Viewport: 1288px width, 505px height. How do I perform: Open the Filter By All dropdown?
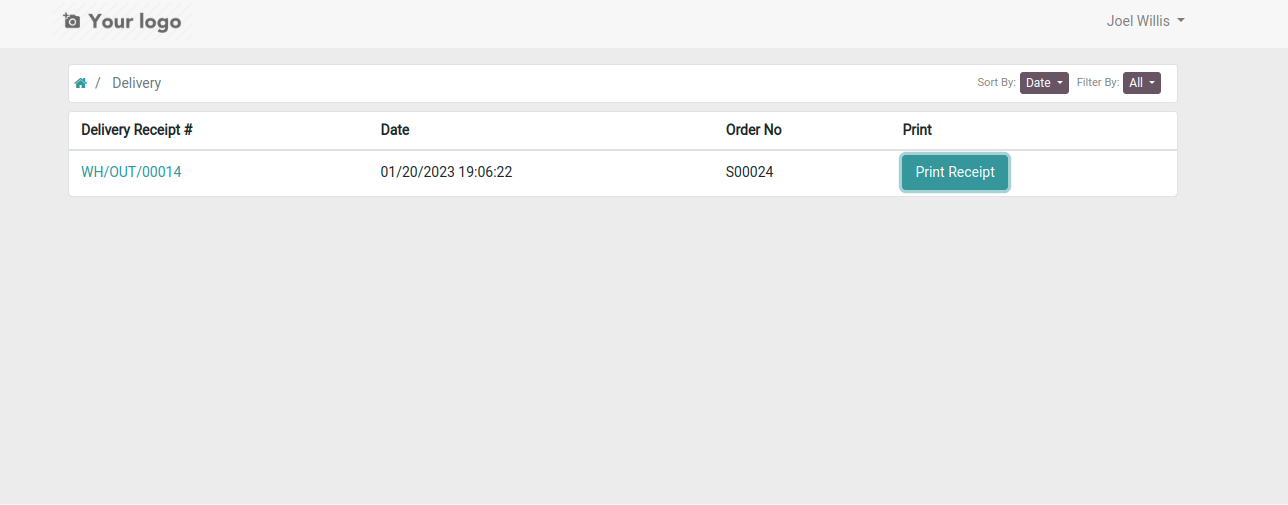[1142, 83]
